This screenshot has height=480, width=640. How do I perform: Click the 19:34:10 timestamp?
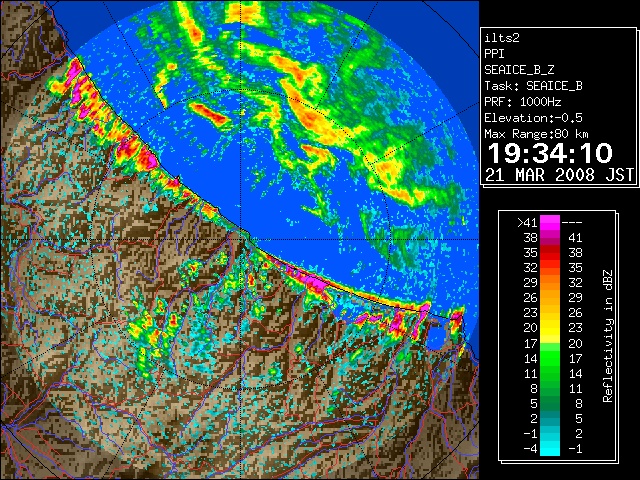tap(550, 153)
